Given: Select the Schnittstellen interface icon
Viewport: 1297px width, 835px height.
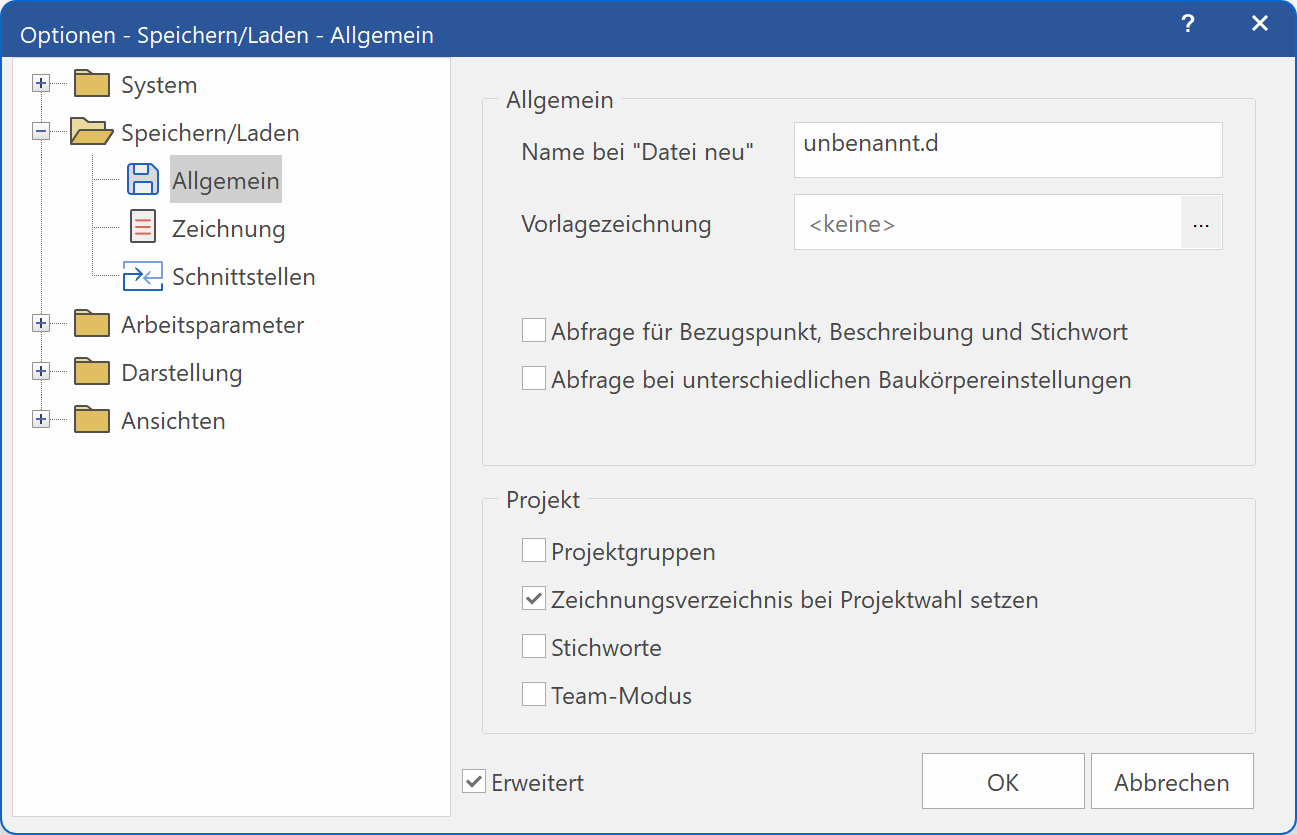Looking at the screenshot, I should pos(142,275).
